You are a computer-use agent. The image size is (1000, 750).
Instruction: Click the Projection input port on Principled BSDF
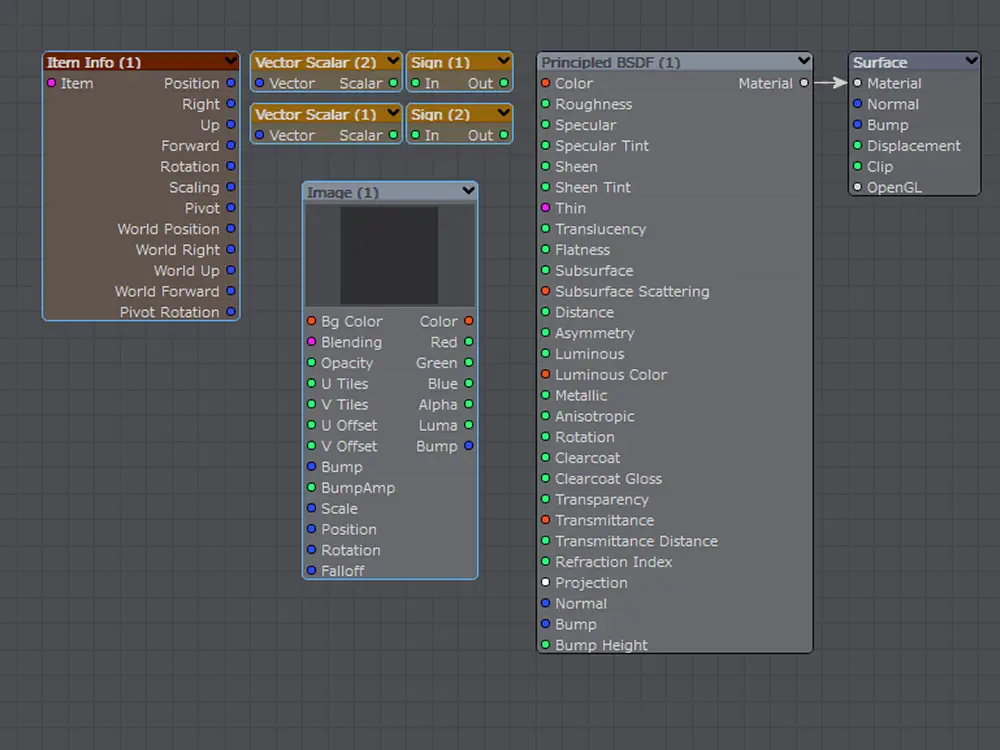545,583
